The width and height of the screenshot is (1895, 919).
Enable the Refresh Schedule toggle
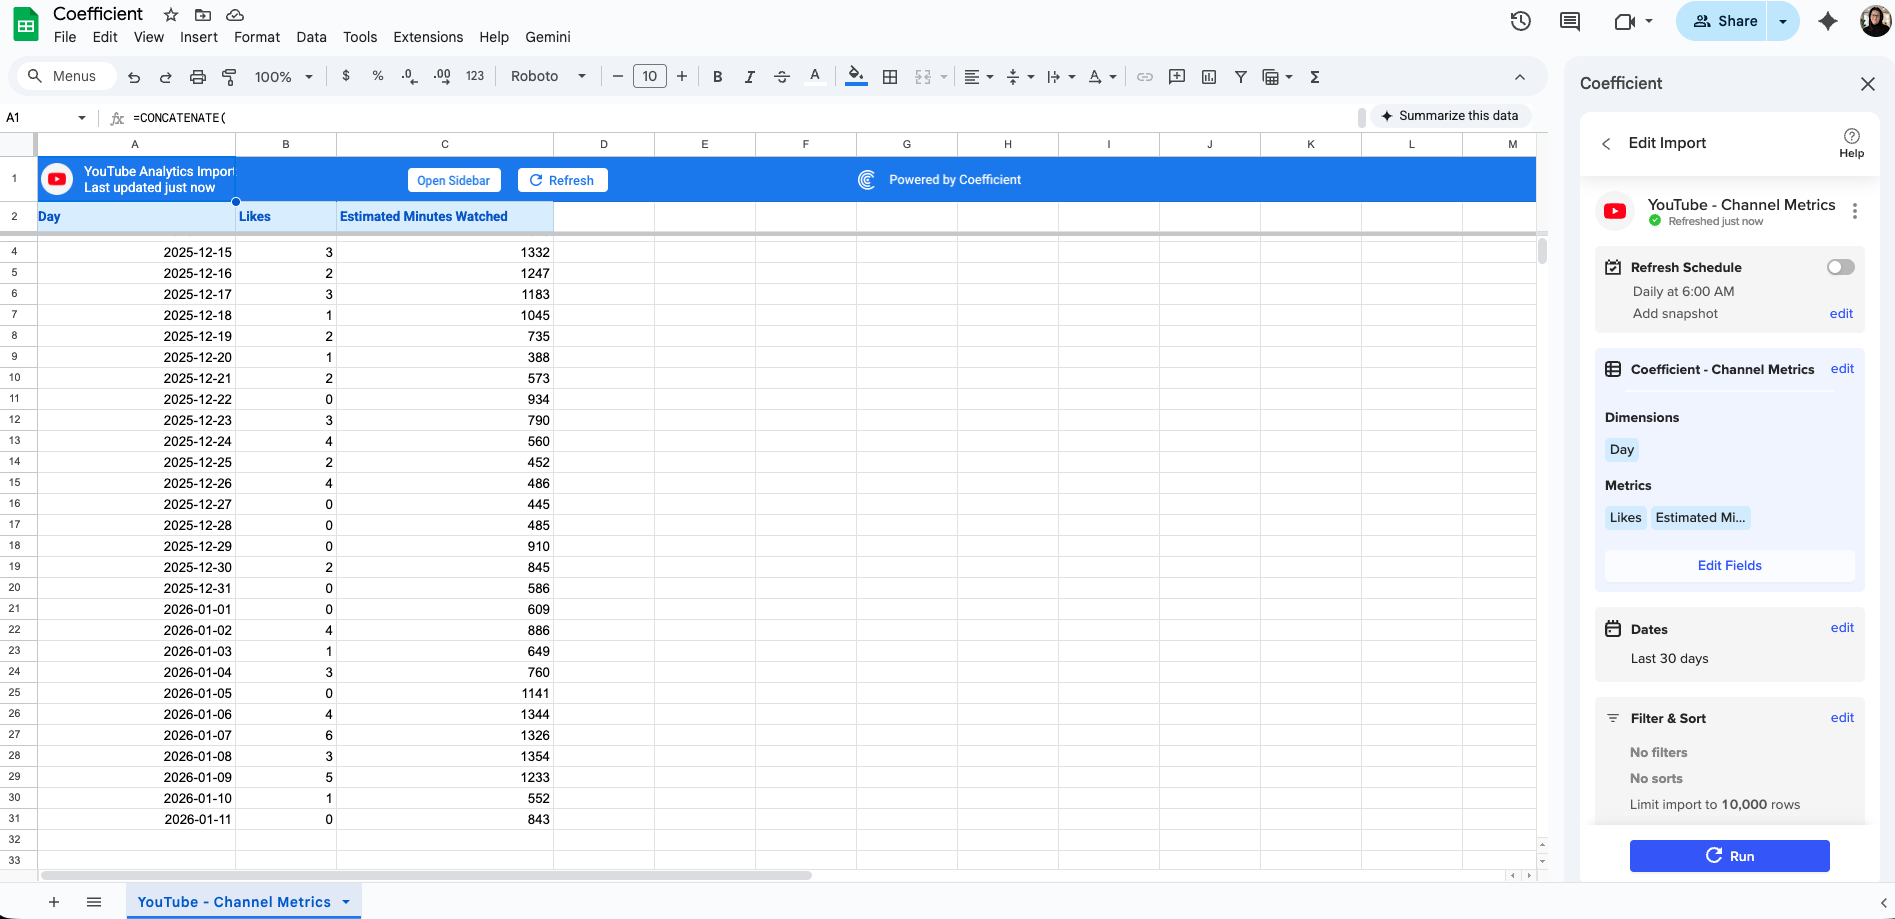(x=1839, y=267)
